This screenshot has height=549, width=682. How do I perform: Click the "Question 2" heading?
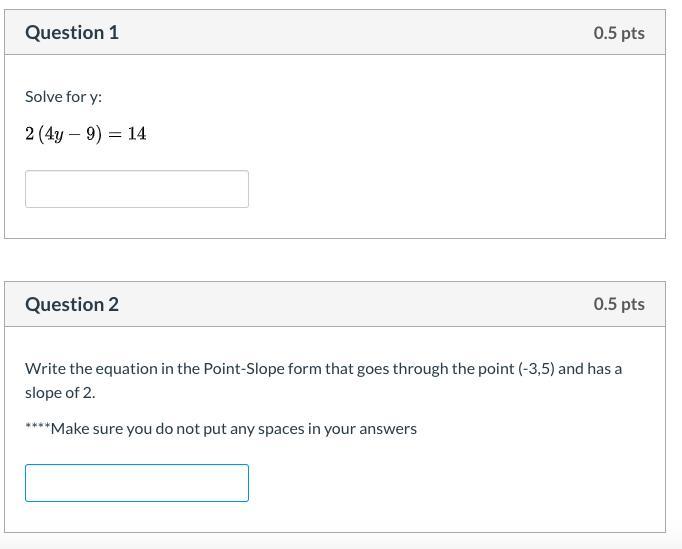coord(72,304)
